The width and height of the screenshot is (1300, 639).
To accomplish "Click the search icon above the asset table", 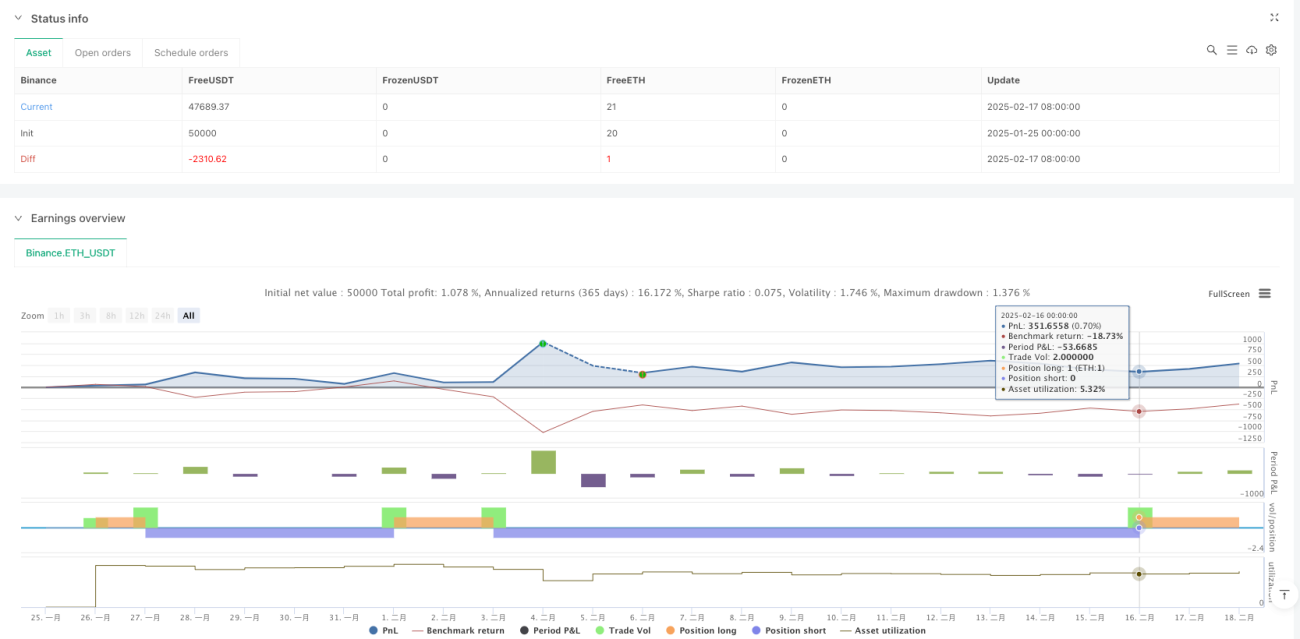I will (x=1211, y=50).
